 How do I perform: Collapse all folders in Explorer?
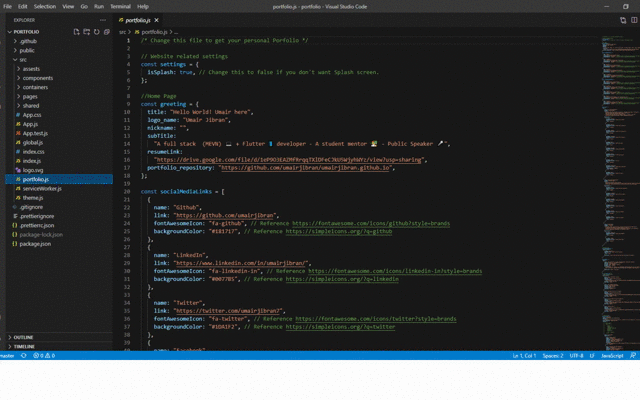click(107, 32)
